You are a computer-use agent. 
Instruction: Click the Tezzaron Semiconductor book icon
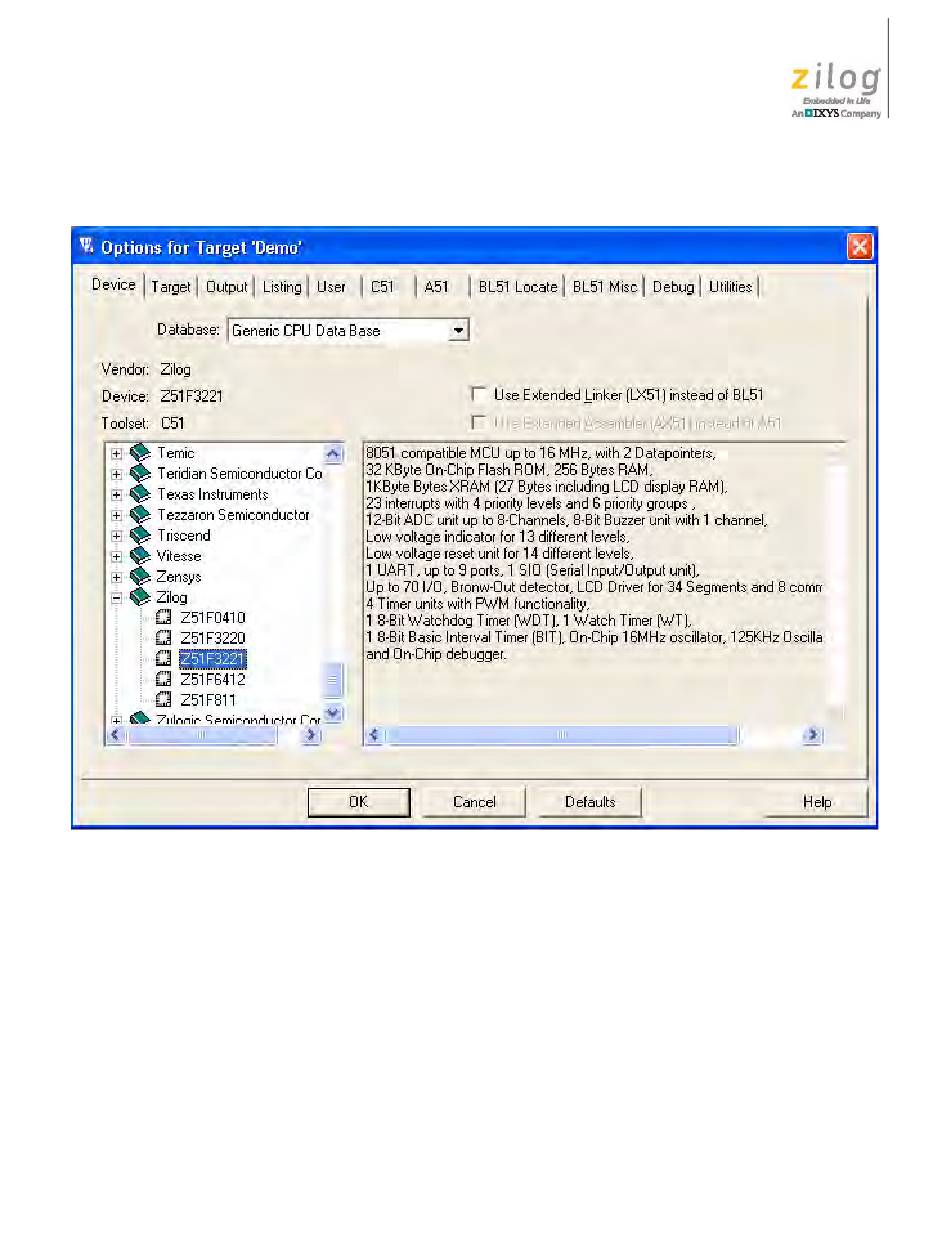pyautogui.click(x=140, y=515)
